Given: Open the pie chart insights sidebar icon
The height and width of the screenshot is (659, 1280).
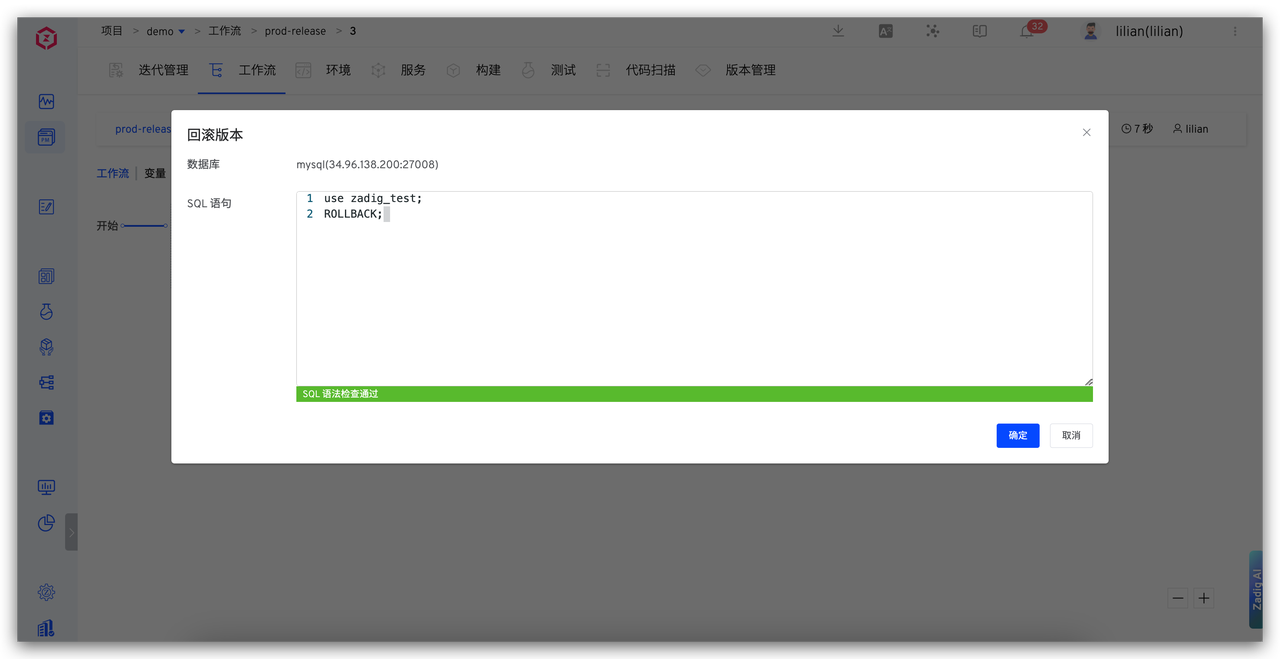Looking at the screenshot, I should tap(46, 523).
